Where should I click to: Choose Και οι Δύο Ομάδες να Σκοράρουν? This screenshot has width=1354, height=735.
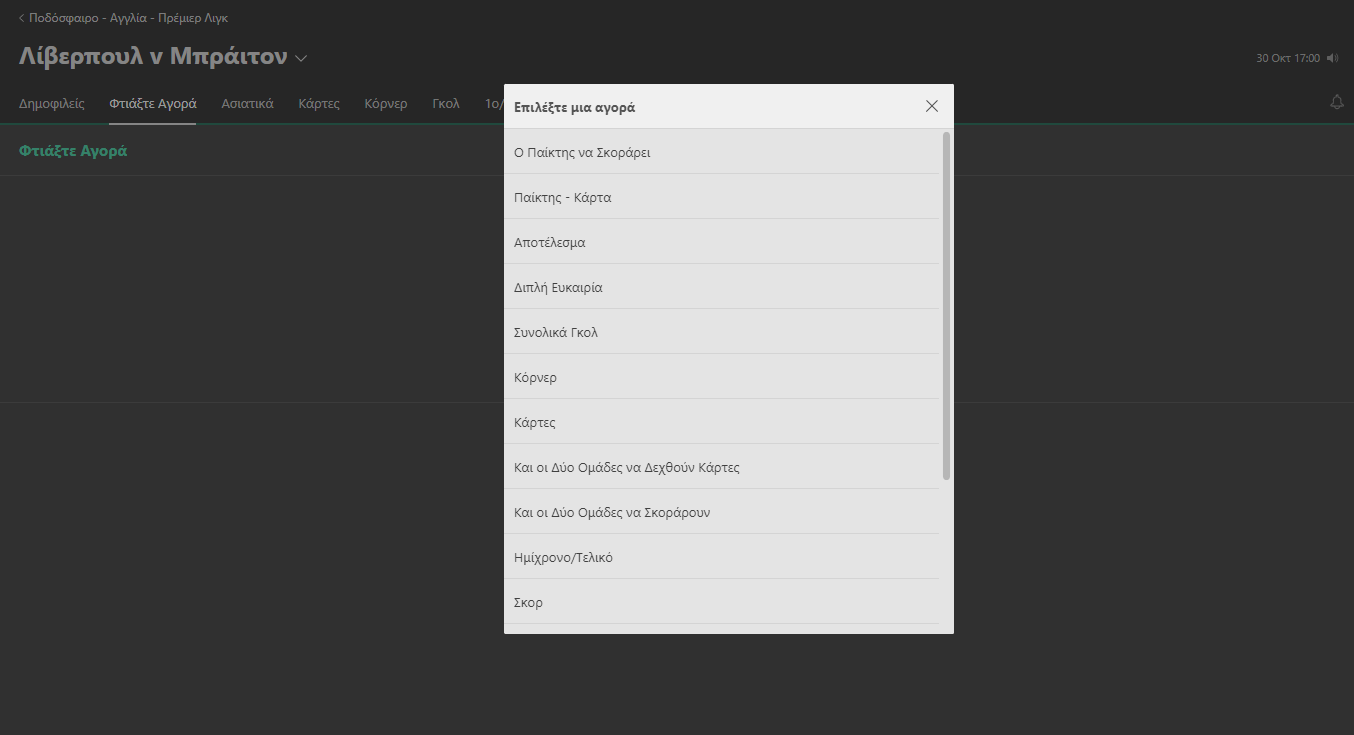[x=721, y=512]
